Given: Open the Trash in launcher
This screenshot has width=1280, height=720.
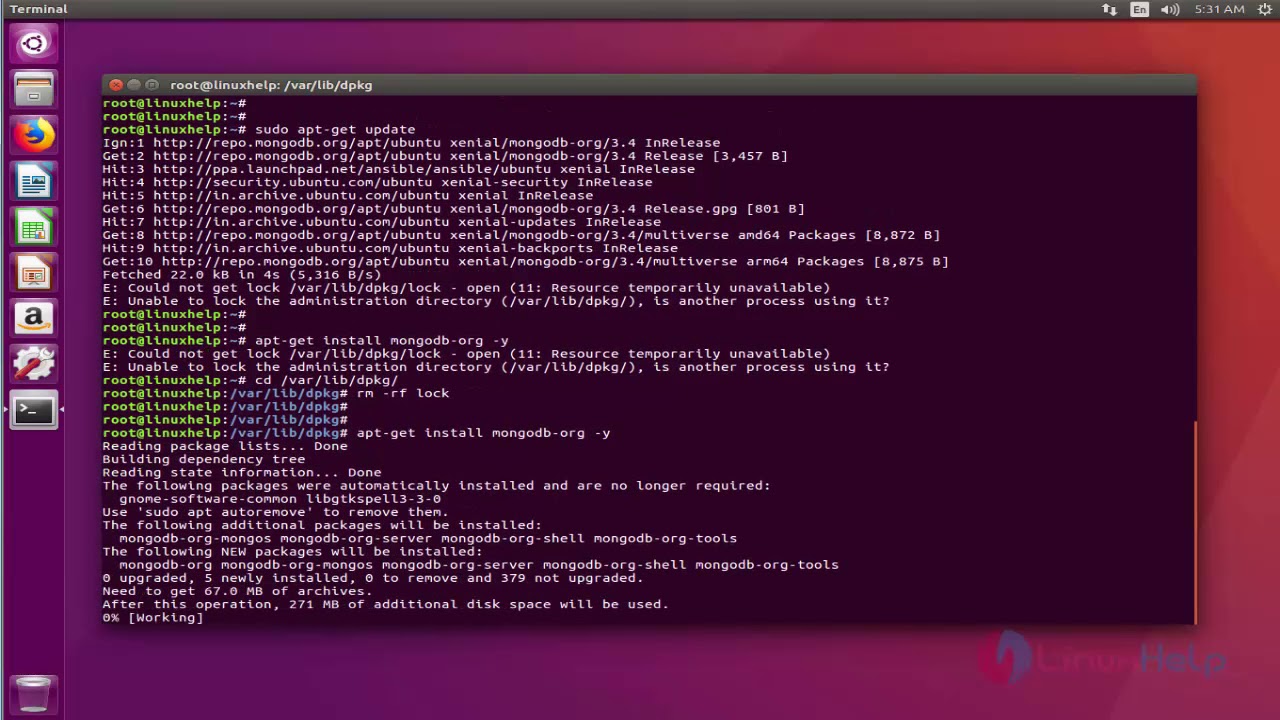Looking at the screenshot, I should tap(33, 694).
